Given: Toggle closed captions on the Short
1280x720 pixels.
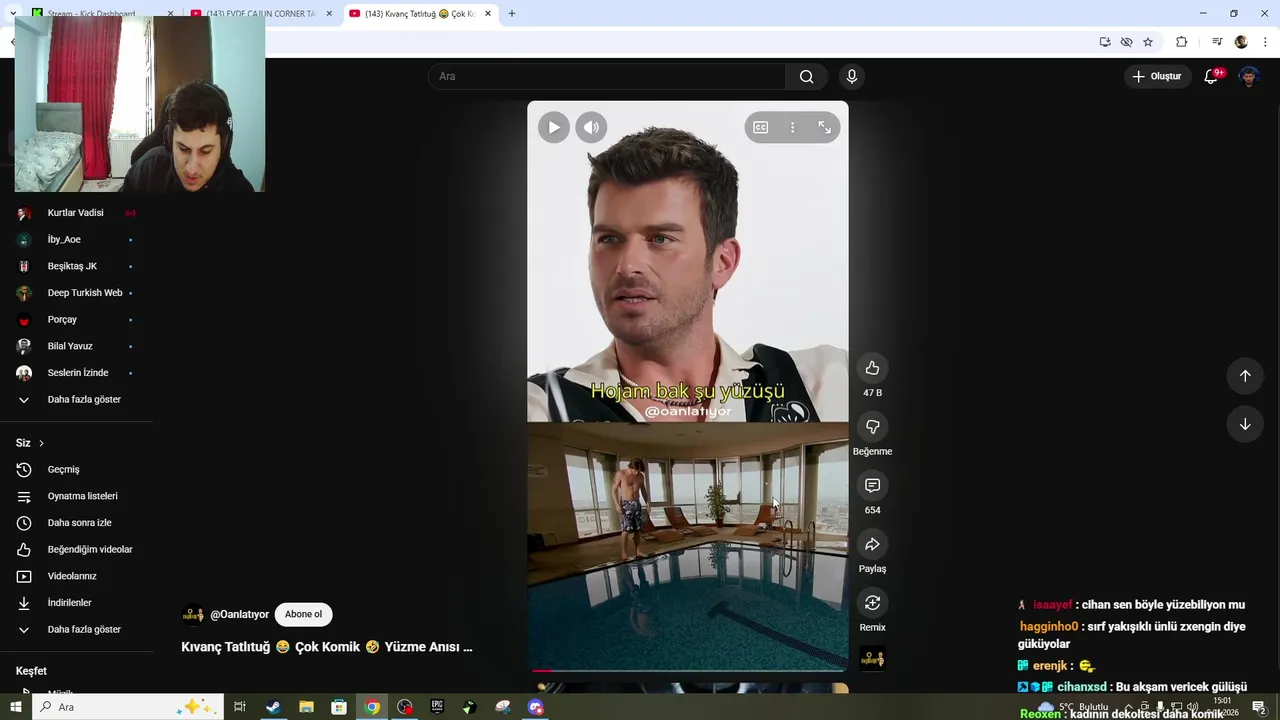Looking at the screenshot, I should [x=761, y=127].
